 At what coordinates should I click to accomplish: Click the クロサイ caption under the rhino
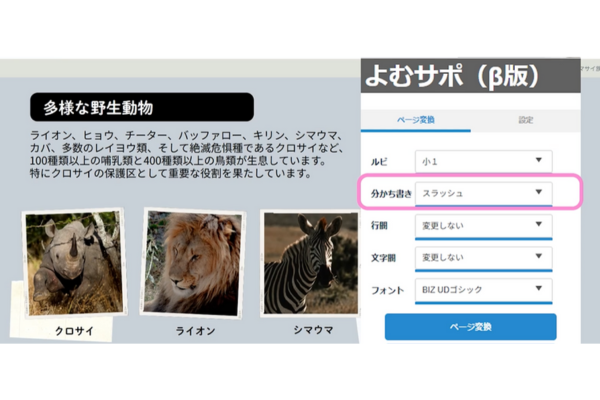pos(74,329)
